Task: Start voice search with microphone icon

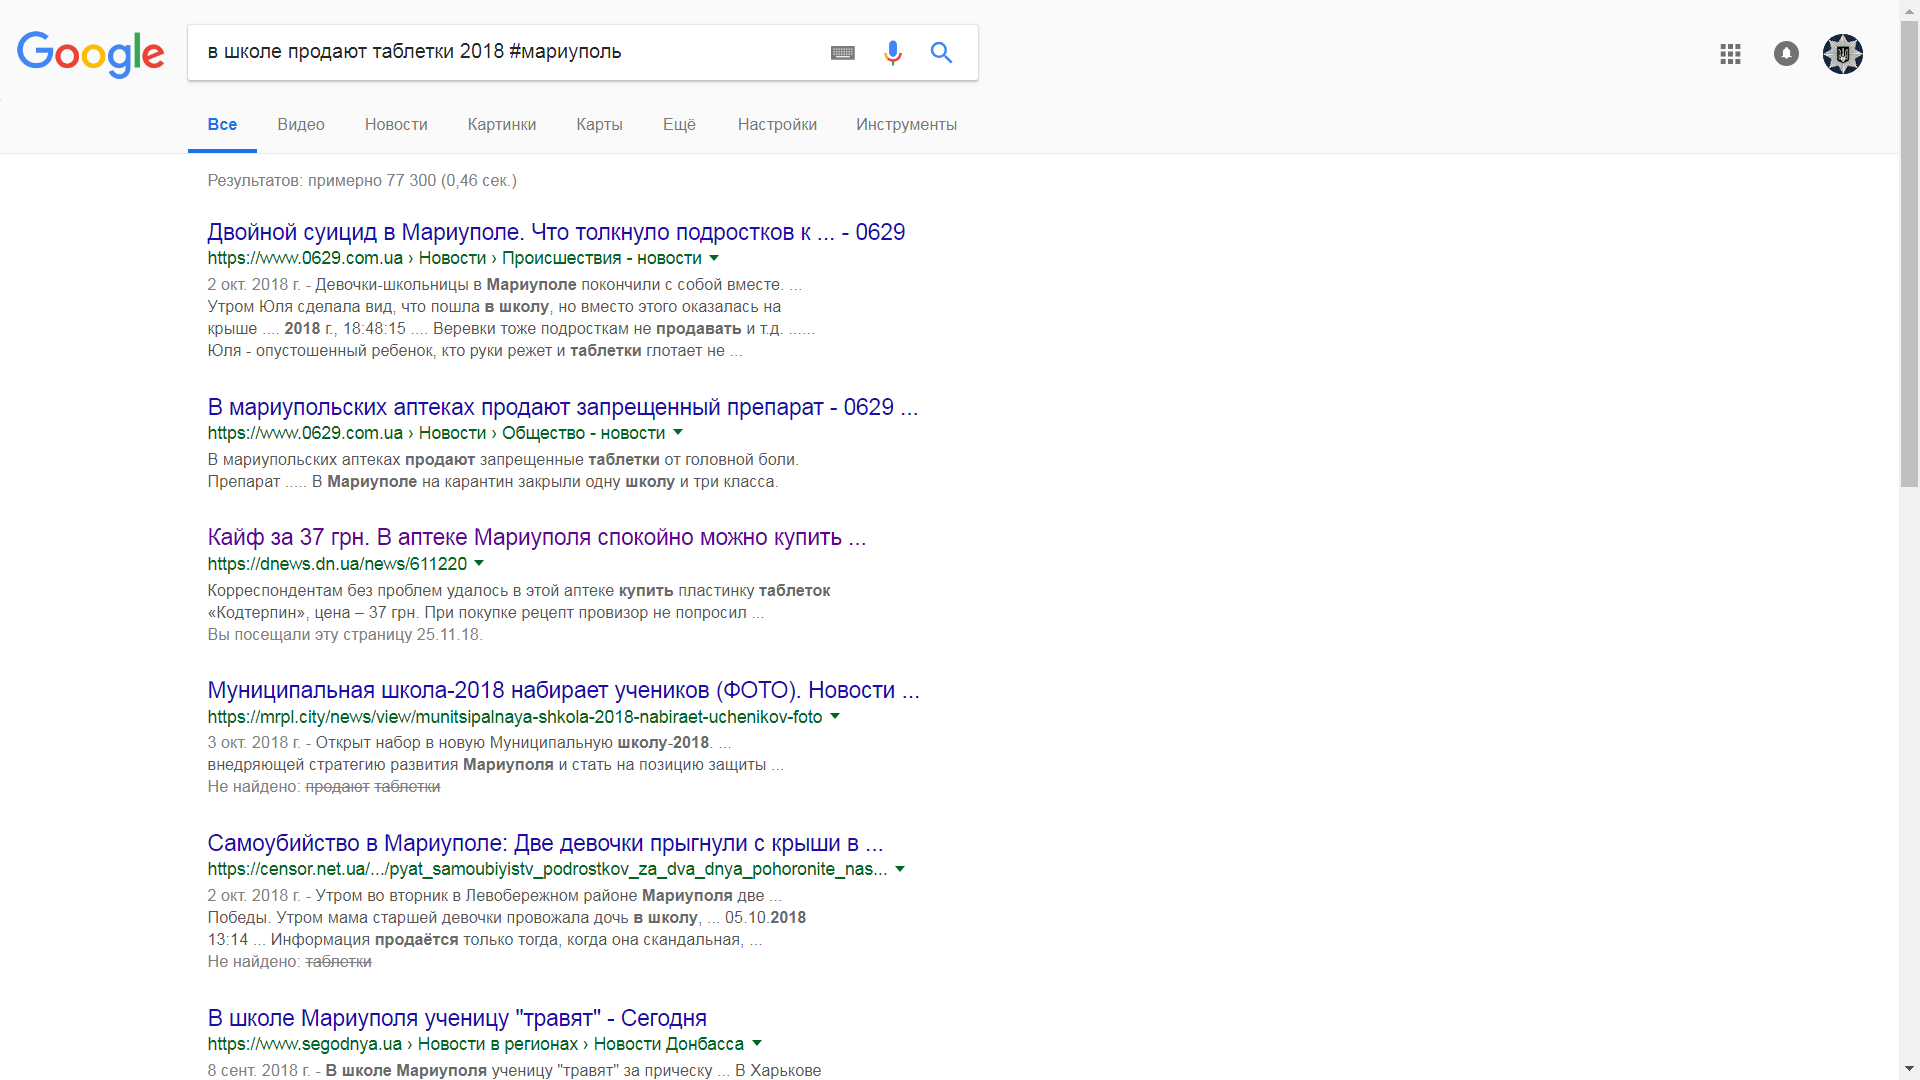Action: pyautogui.click(x=893, y=53)
